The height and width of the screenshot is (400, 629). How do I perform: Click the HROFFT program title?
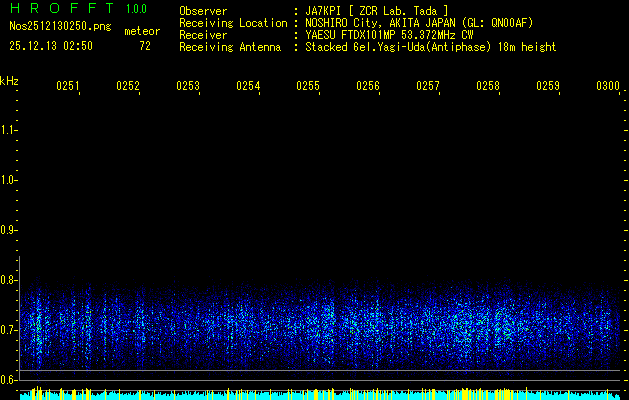[x=61, y=10]
